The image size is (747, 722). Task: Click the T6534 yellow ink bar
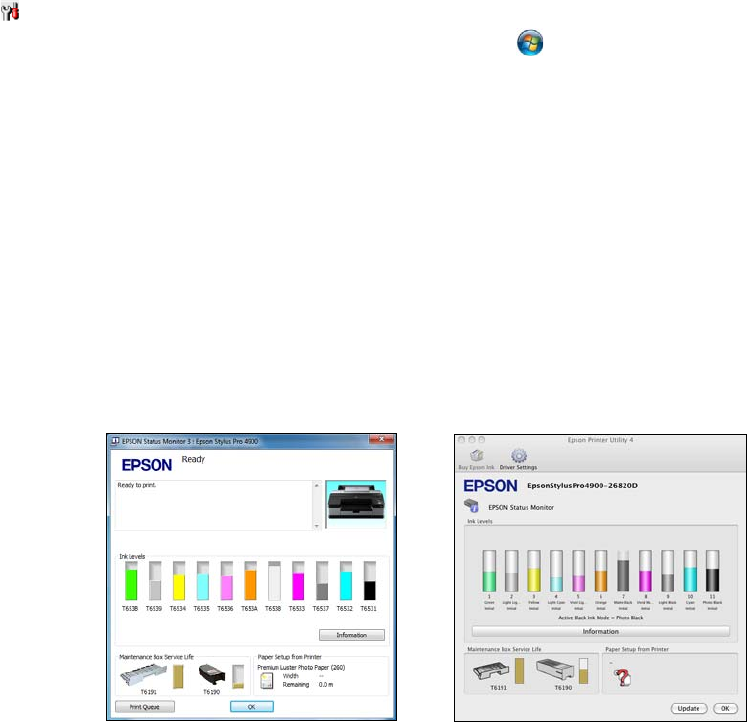(179, 581)
